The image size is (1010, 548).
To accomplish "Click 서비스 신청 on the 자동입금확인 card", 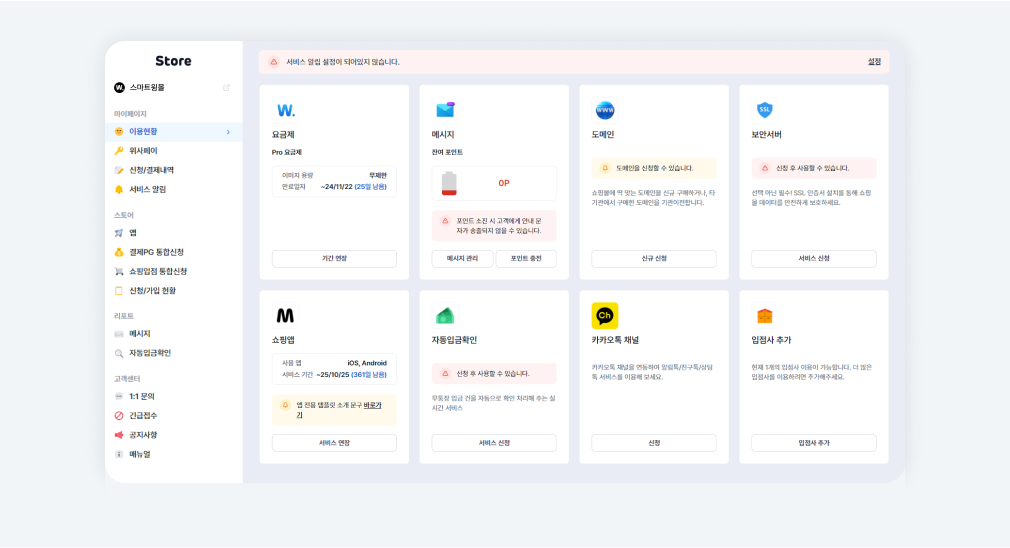I will pyautogui.click(x=494, y=443).
